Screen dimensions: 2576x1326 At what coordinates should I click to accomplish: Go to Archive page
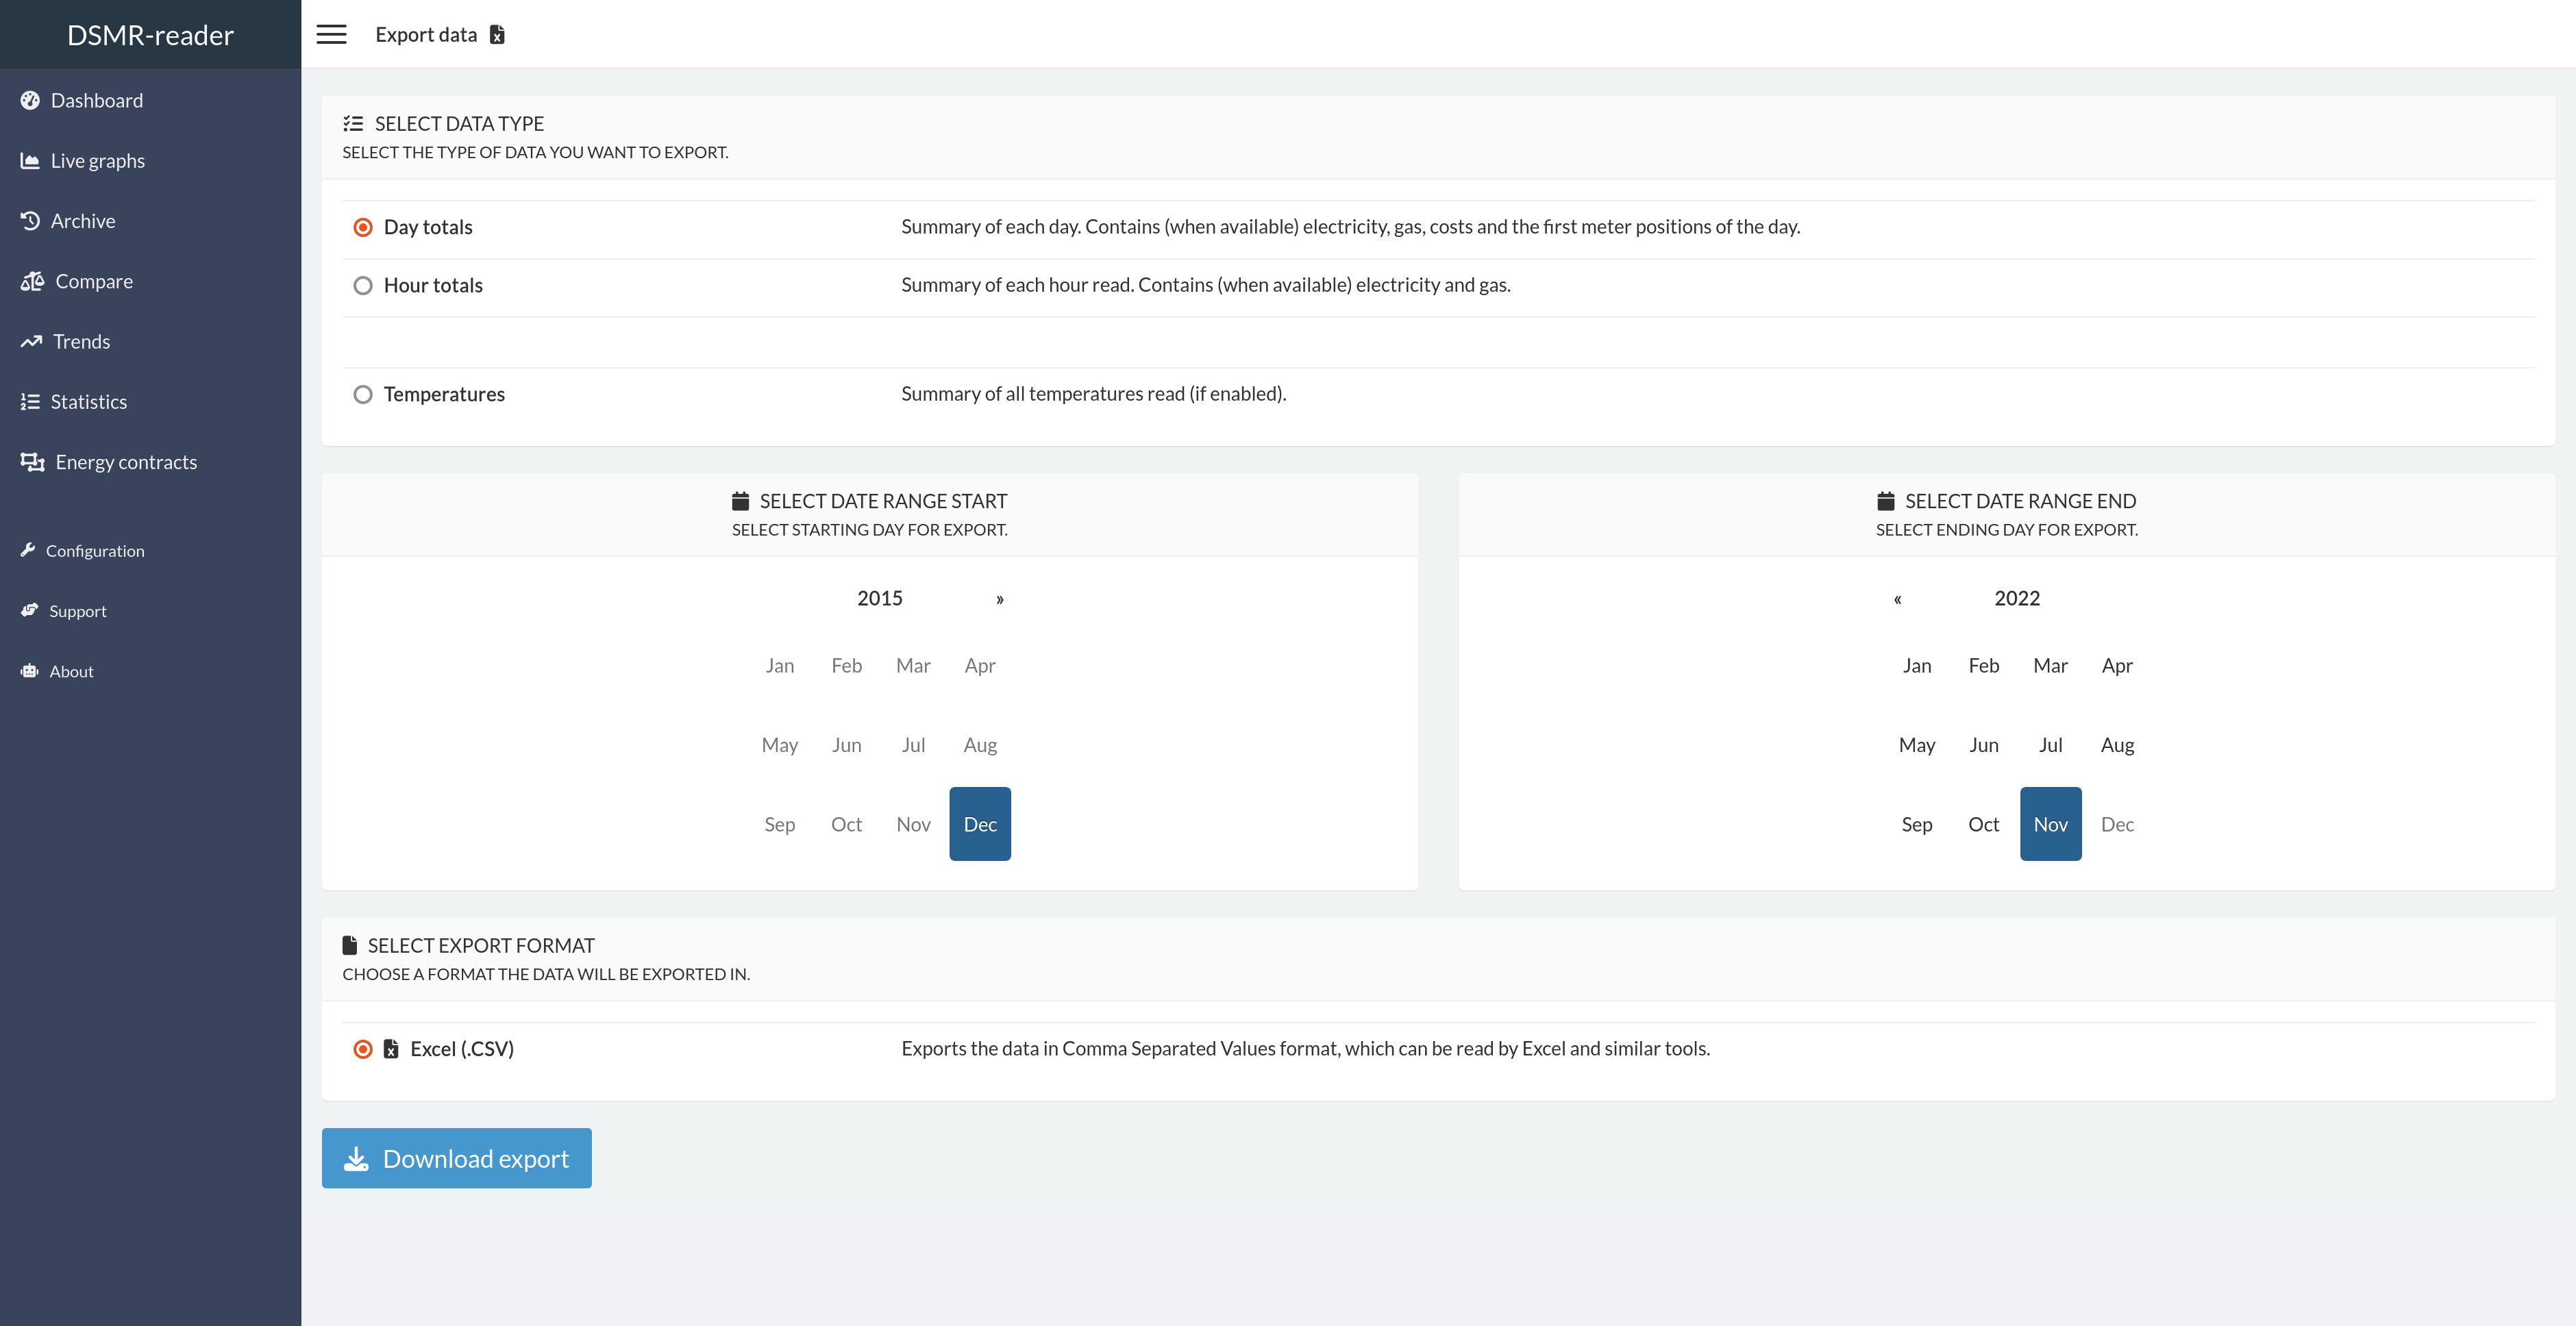click(x=150, y=221)
